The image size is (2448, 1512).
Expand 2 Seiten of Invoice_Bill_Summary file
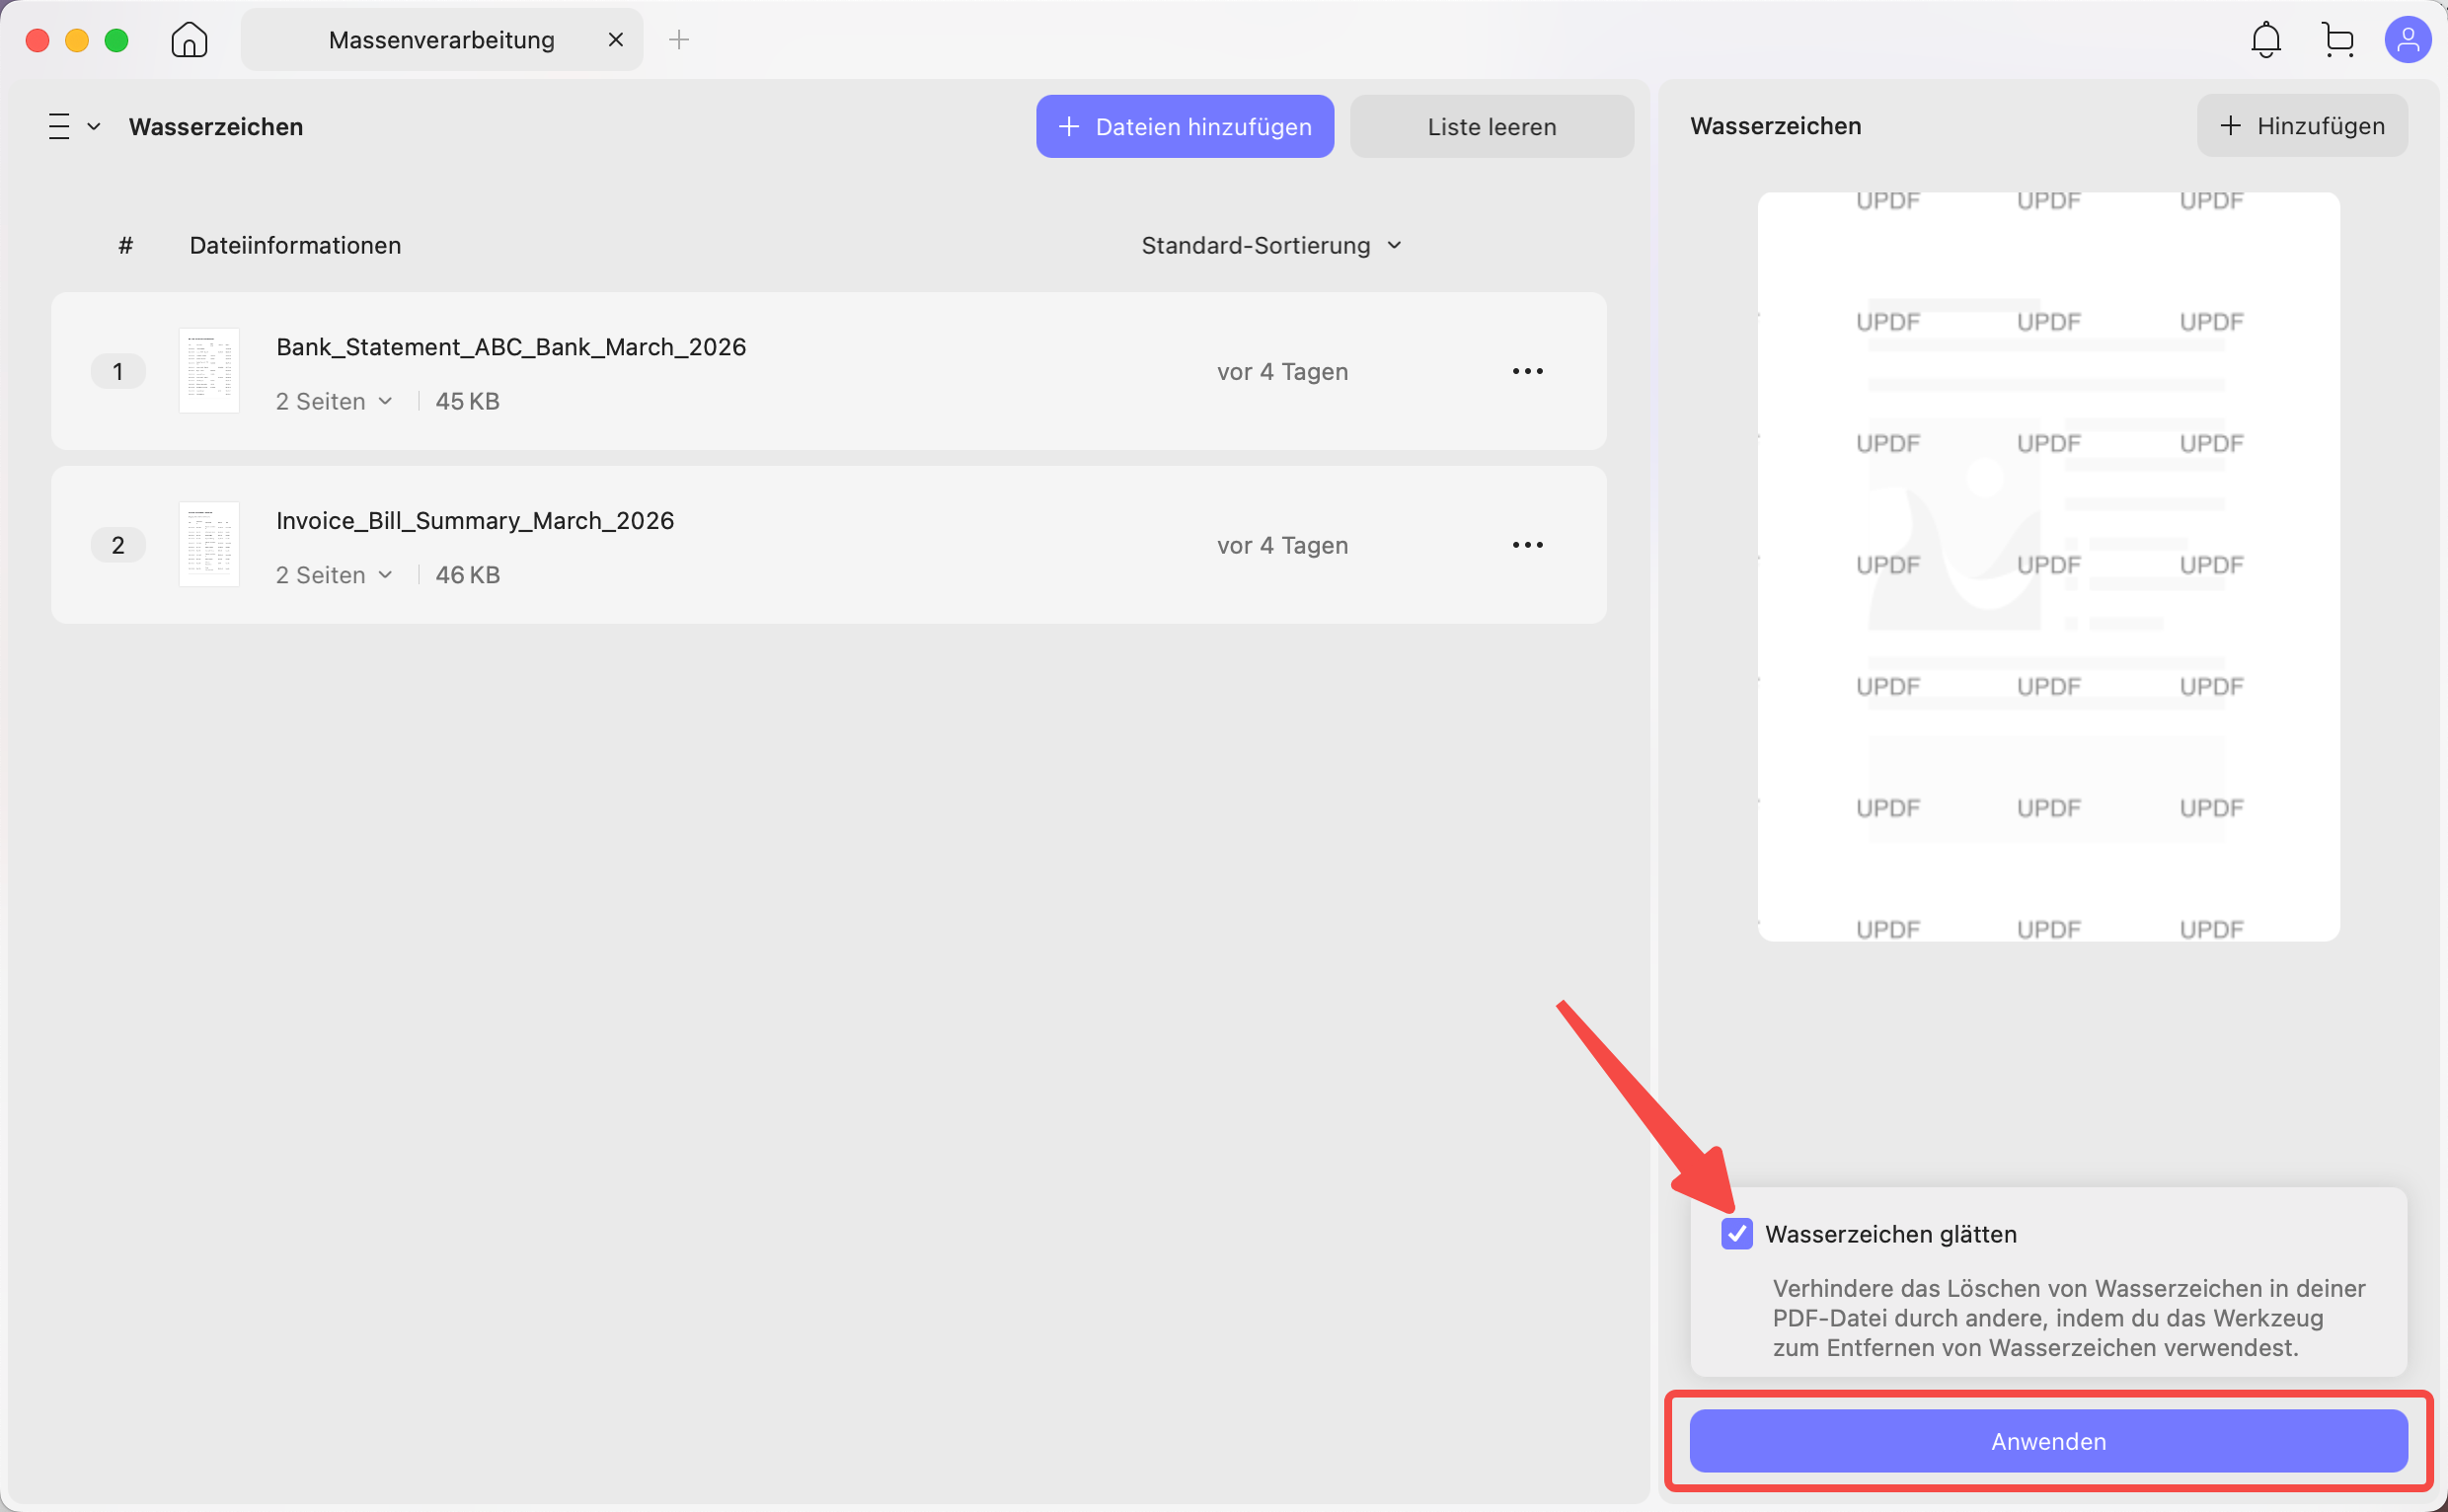[x=334, y=576]
